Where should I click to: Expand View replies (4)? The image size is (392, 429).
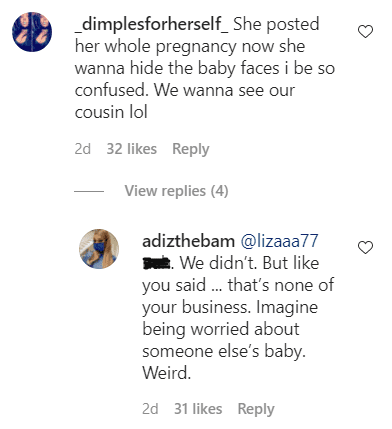click(176, 191)
